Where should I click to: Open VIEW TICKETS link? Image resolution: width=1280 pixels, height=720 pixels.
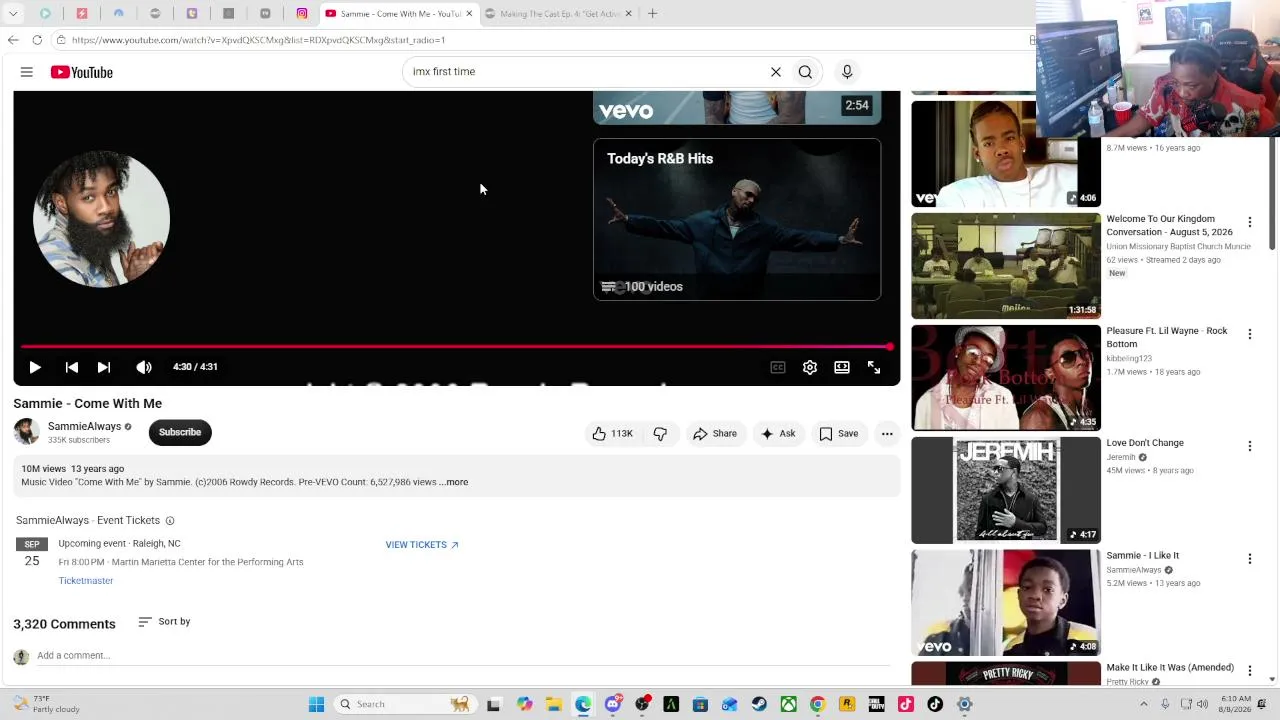coord(422,545)
